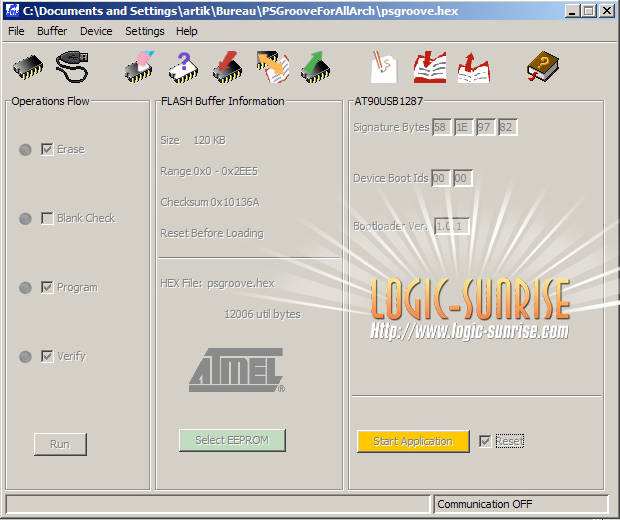
Task: Click the '12006 util bytes' text
Action: pyautogui.click(x=263, y=314)
